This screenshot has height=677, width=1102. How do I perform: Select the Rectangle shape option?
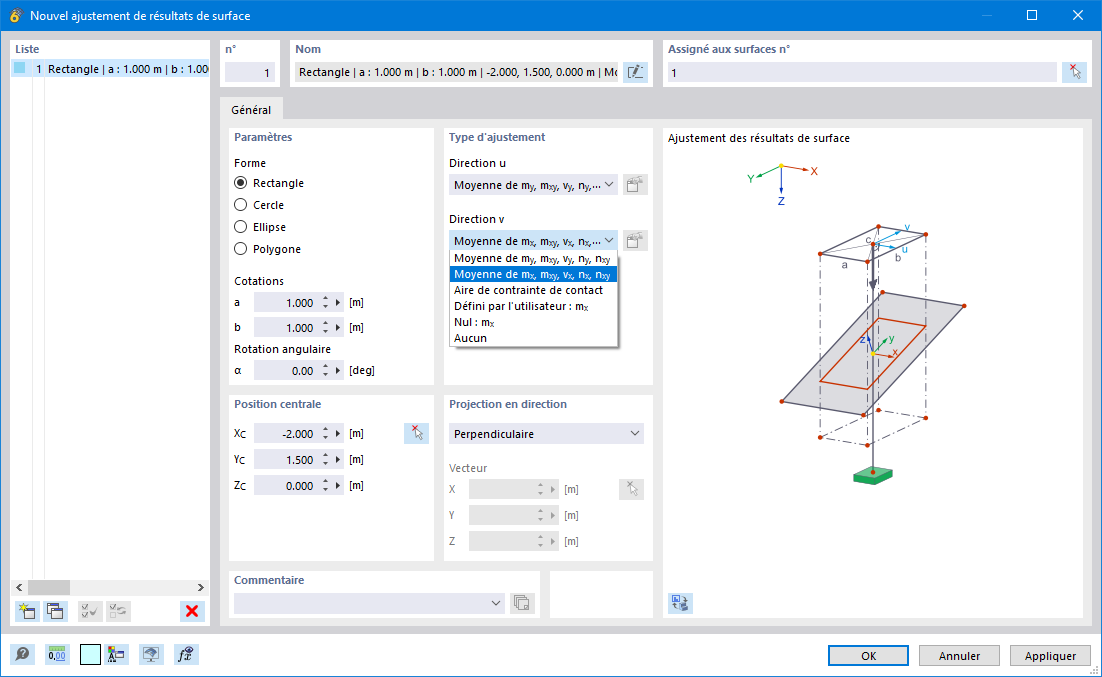coord(240,183)
